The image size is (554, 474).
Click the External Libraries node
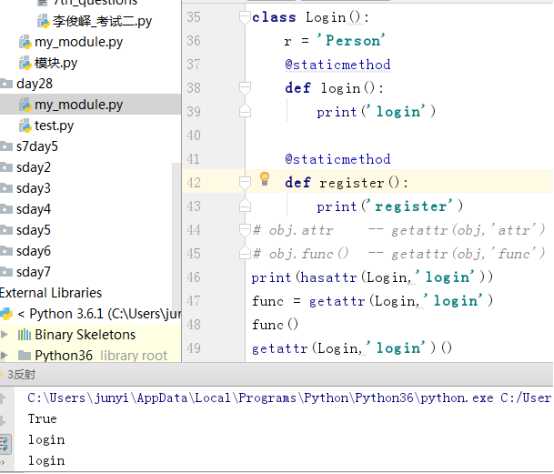click(51, 293)
